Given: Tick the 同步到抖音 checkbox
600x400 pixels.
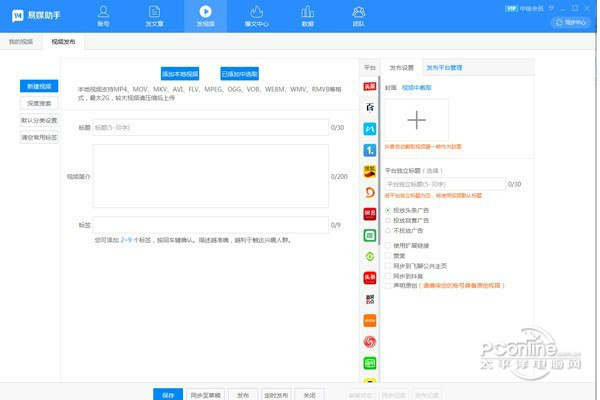Looking at the screenshot, I should click(388, 276).
